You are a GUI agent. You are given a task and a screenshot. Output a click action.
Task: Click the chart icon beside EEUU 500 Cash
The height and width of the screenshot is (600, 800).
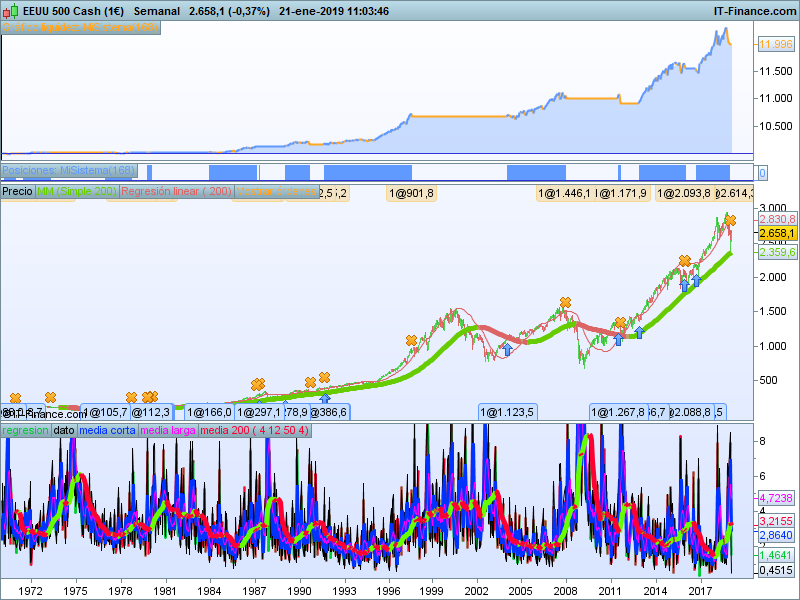(x=10, y=11)
